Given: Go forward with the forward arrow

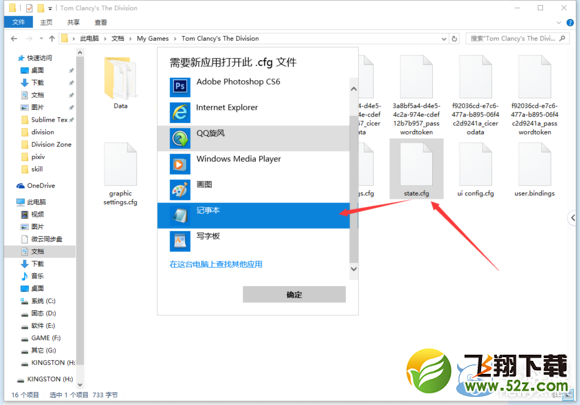Looking at the screenshot, I should (x=29, y=38).
